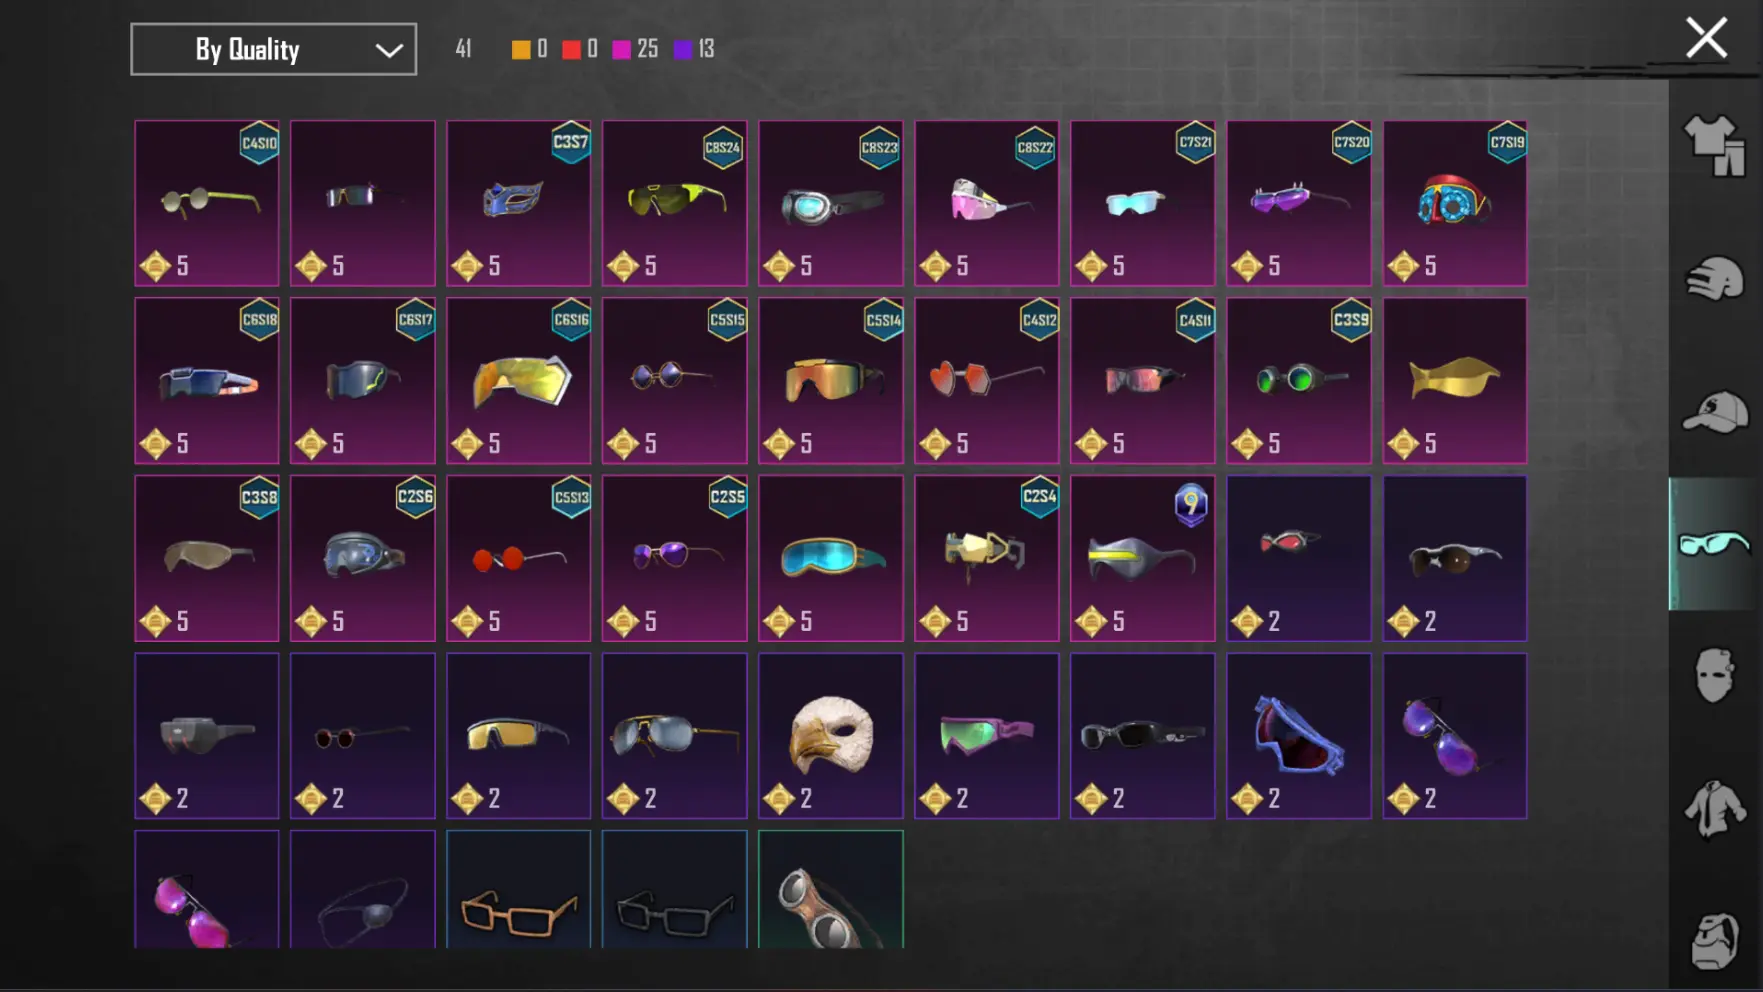This screenshot has width=1763, height=992.
Task: Close the inventory with the X icon
Action: click(x=1706, y=38)
